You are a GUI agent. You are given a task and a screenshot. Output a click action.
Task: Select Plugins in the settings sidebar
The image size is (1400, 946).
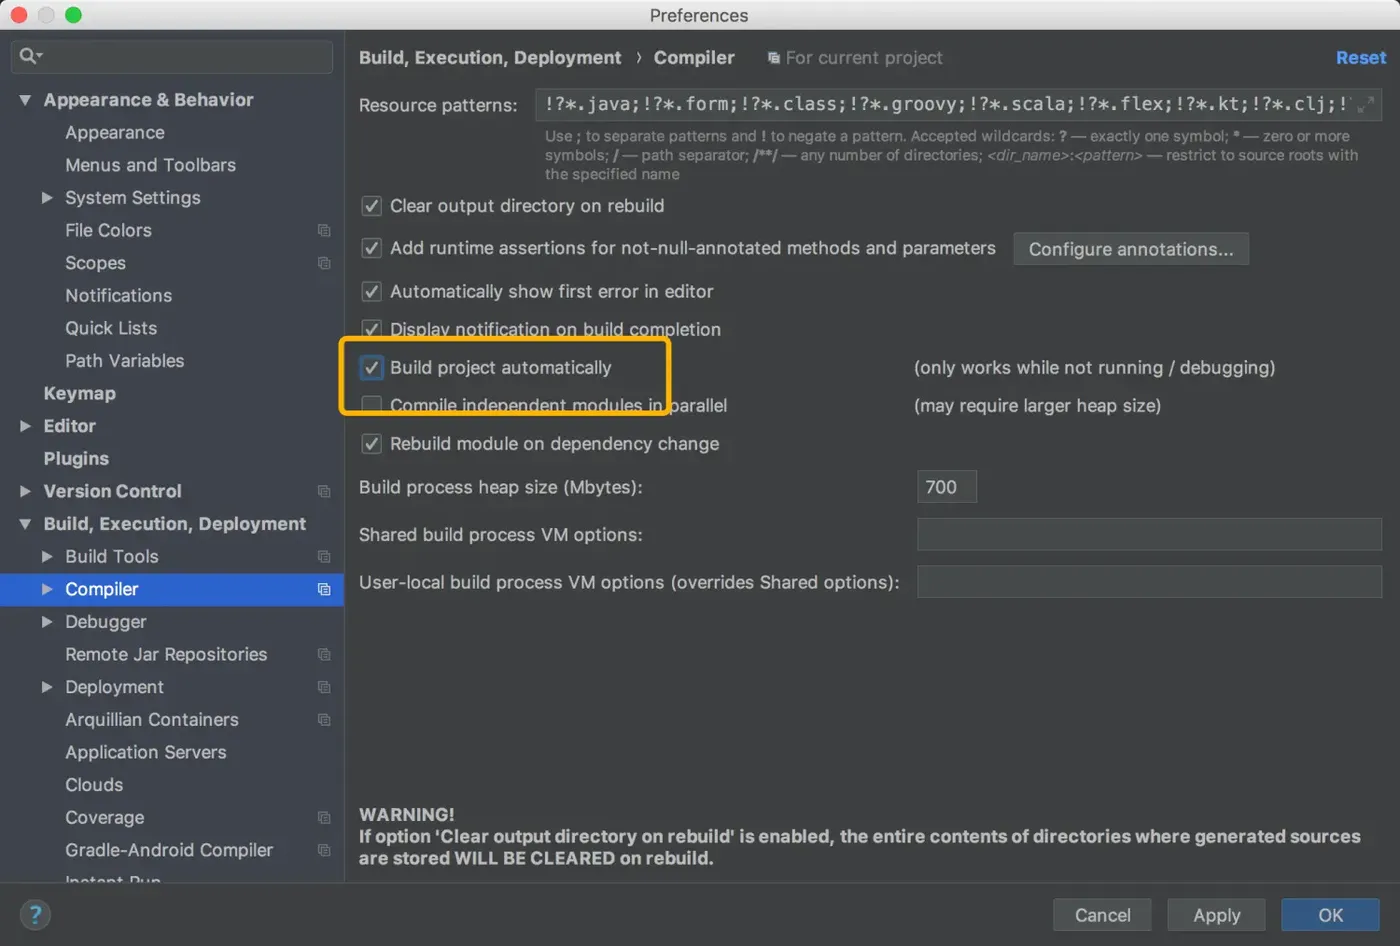click(x=76, y=459)
